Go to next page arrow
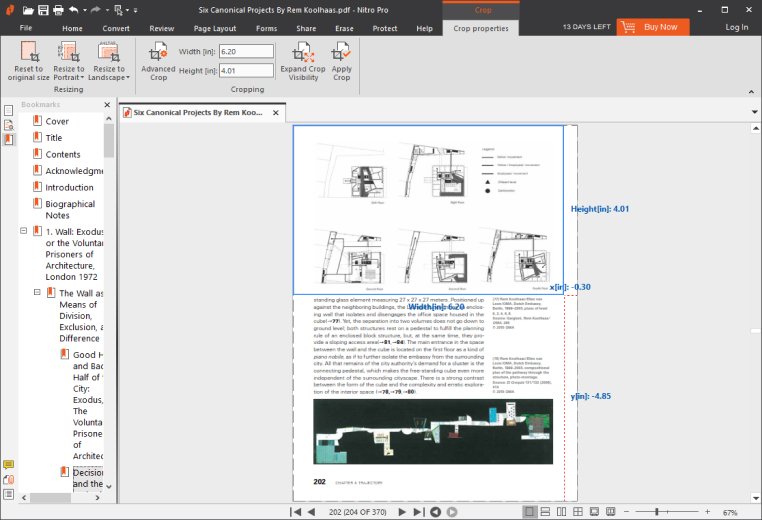762x520 pixels. click(x=401, y=512)
